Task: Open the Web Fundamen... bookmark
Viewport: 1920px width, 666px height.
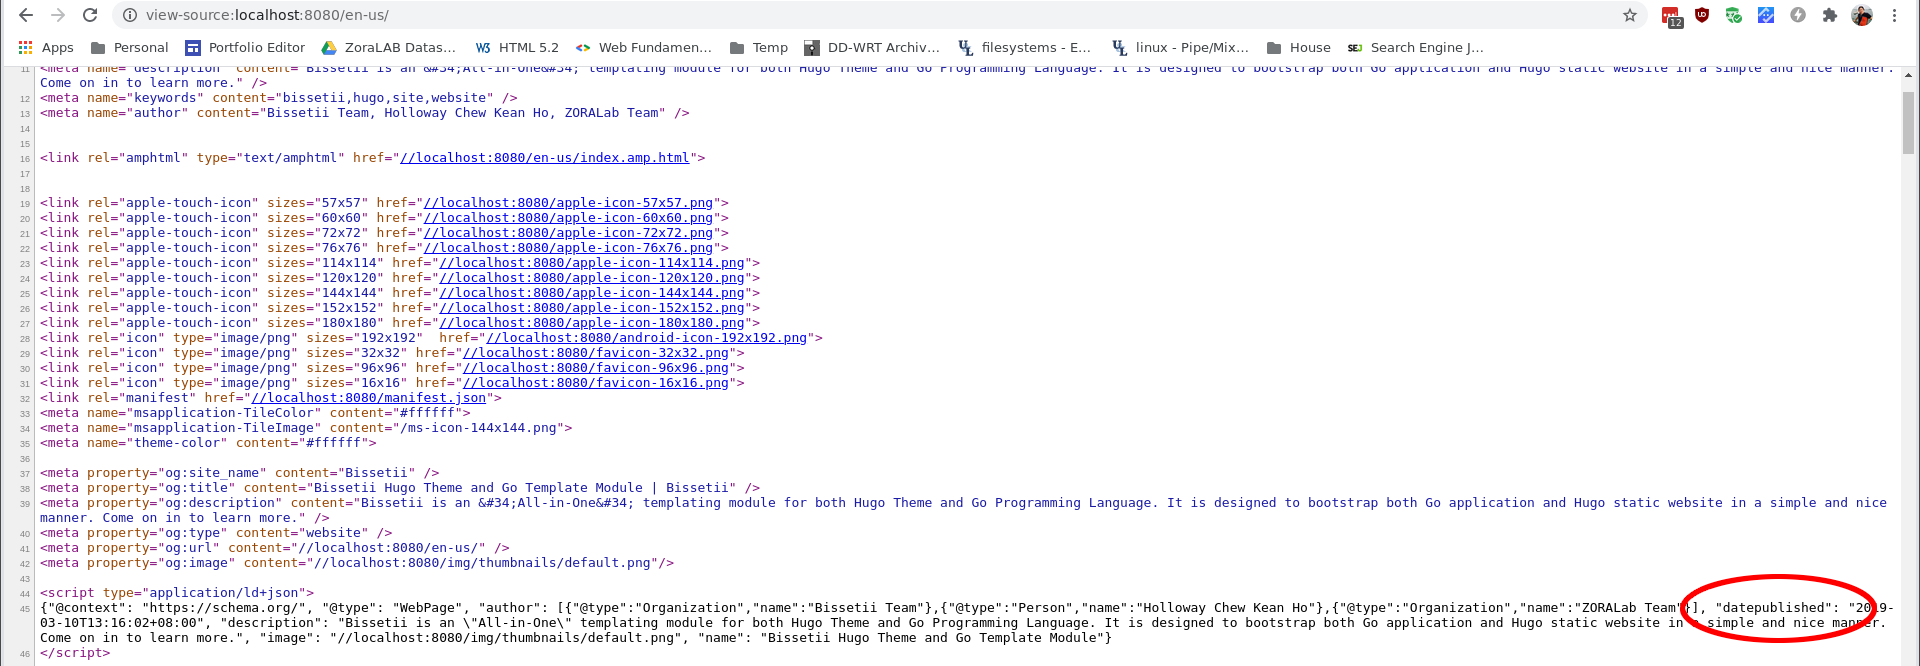Action: tap(644, 47)
